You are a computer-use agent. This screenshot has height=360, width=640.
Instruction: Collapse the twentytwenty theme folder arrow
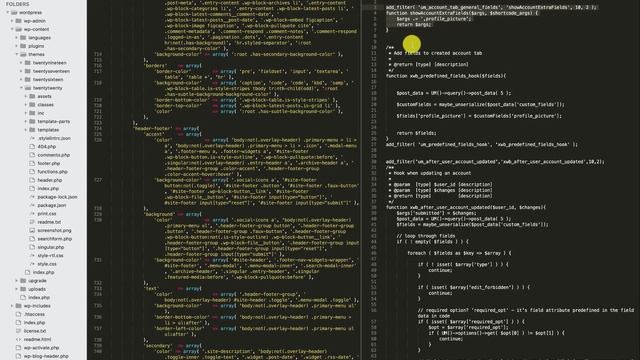point(21,88)
